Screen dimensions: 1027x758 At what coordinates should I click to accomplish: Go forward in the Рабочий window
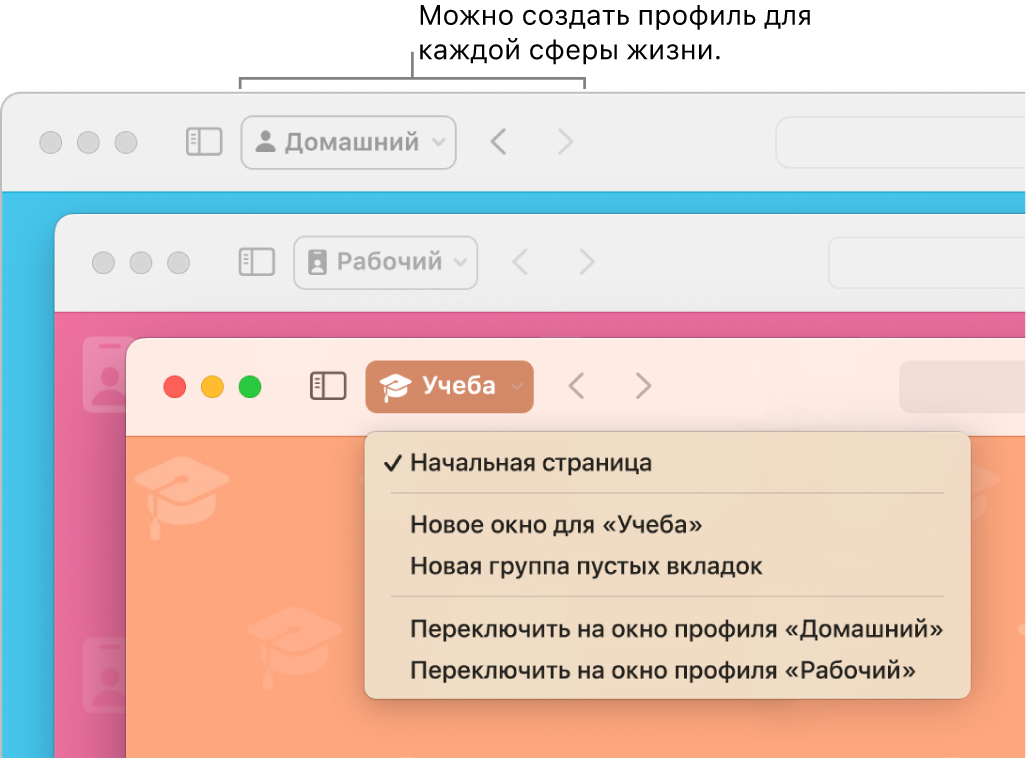click(587, 262)
